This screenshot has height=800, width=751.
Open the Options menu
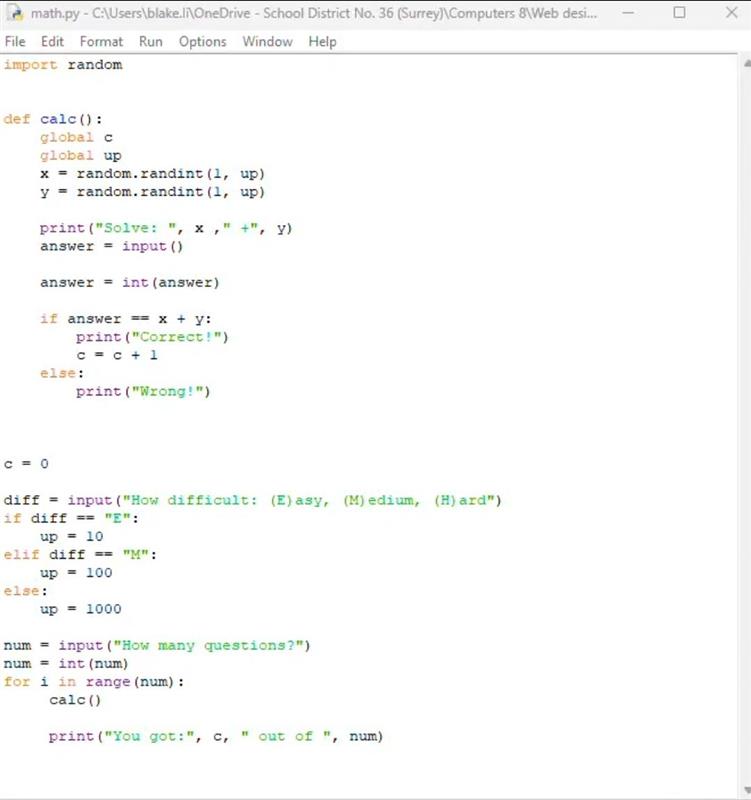tap(202, 41)
